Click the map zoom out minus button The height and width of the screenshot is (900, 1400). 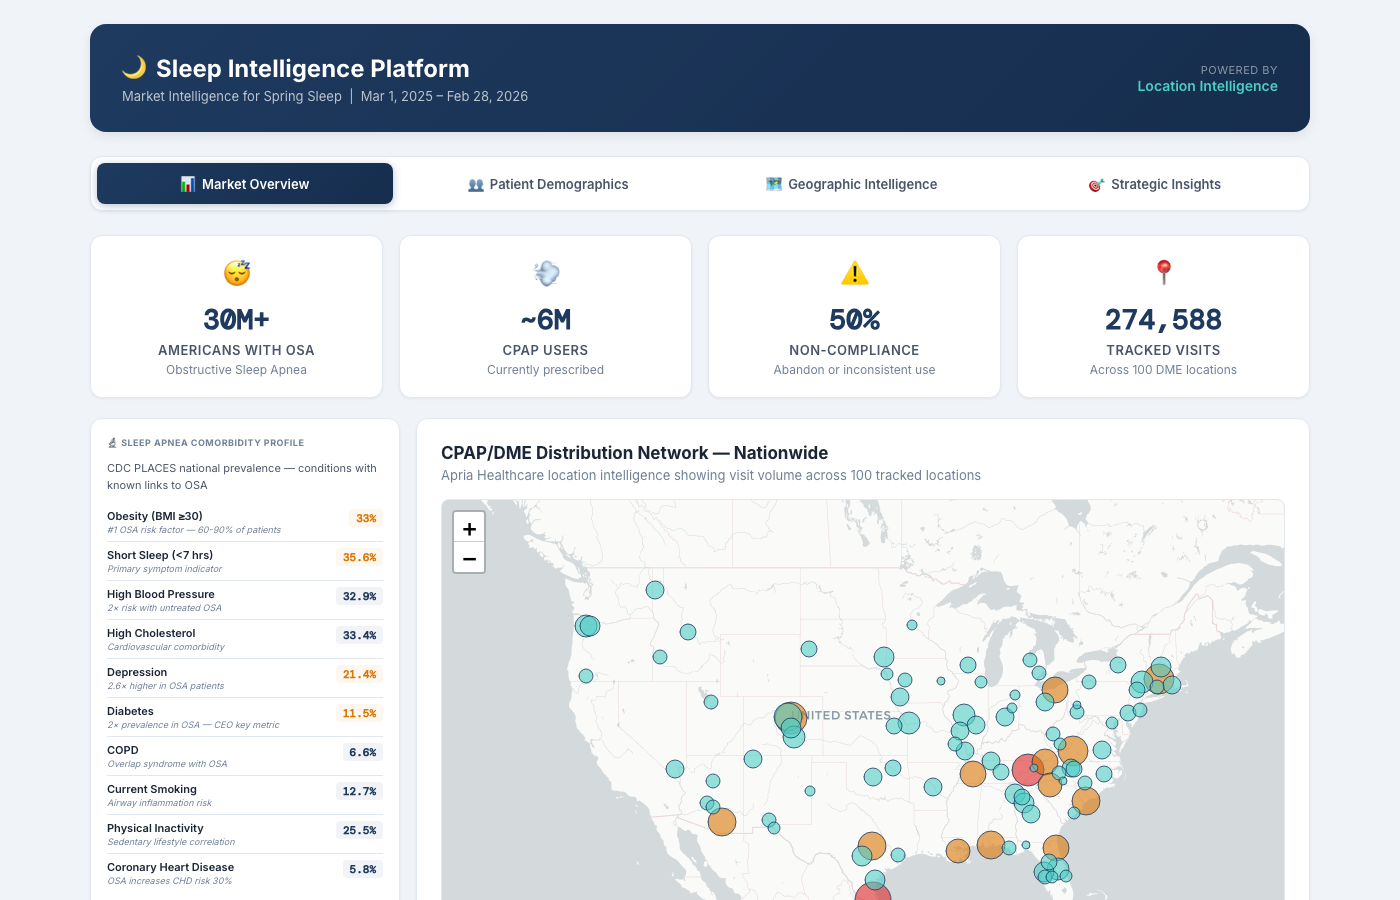(x=468, y=558)
